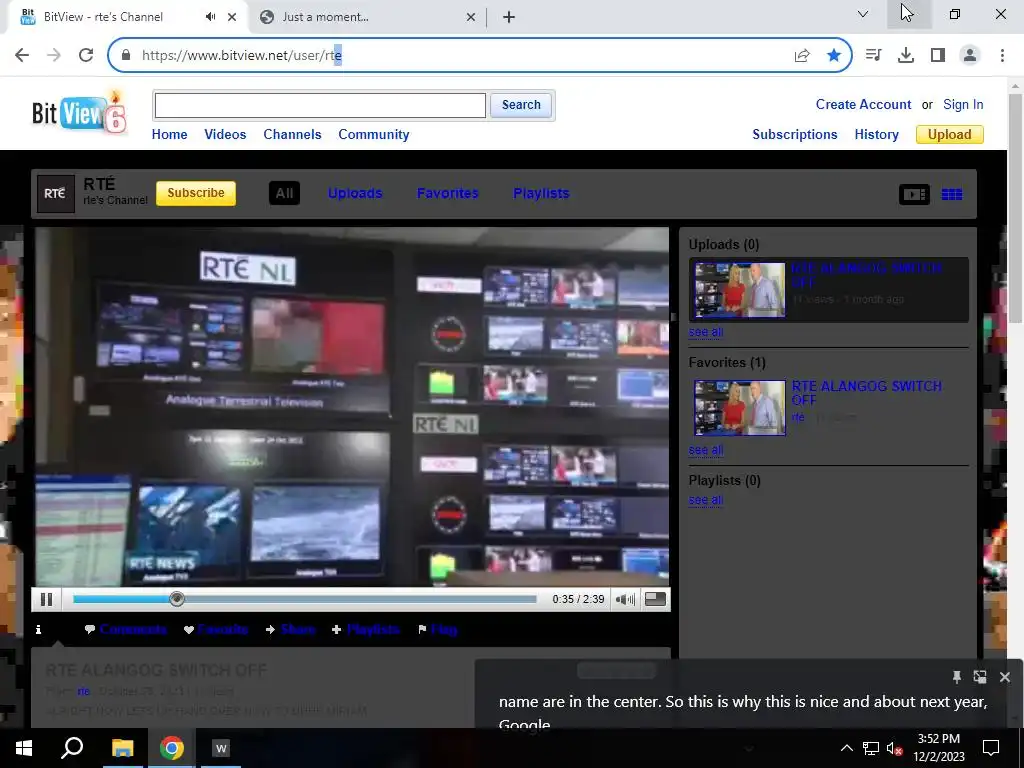Open the notification center icon

coord(991,748)
